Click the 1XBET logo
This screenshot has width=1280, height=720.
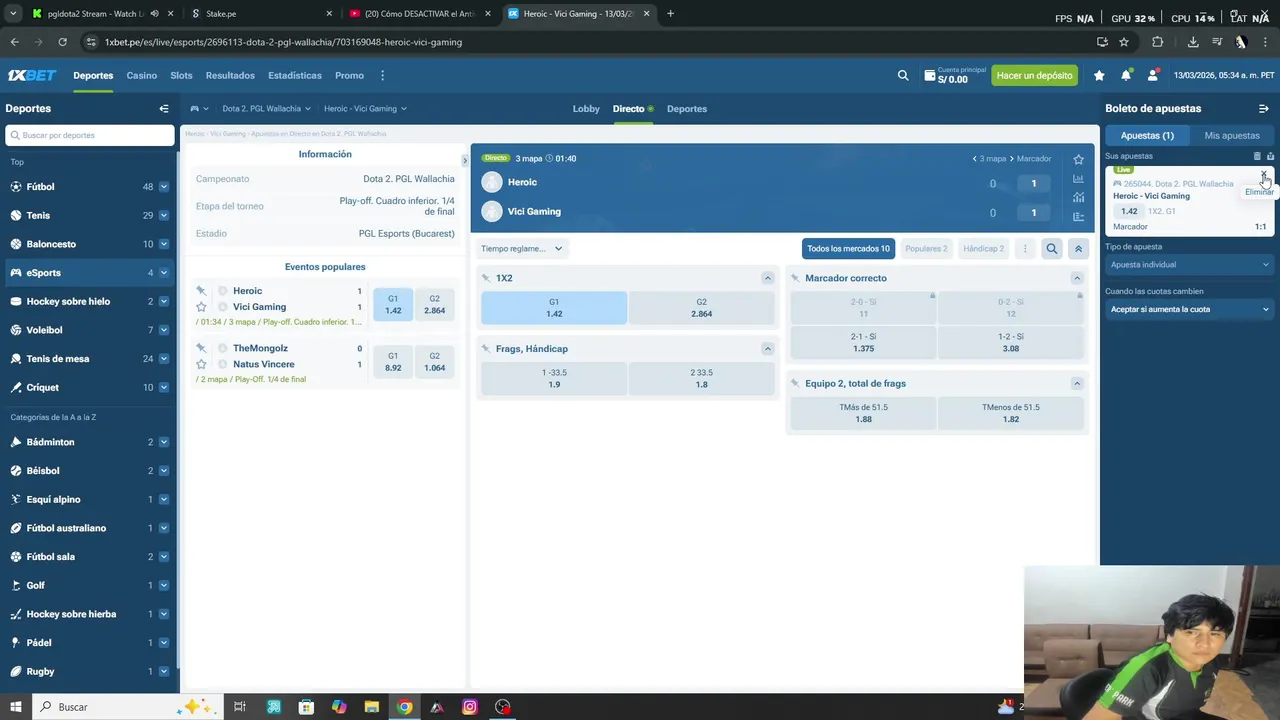(x=32, y=75)
